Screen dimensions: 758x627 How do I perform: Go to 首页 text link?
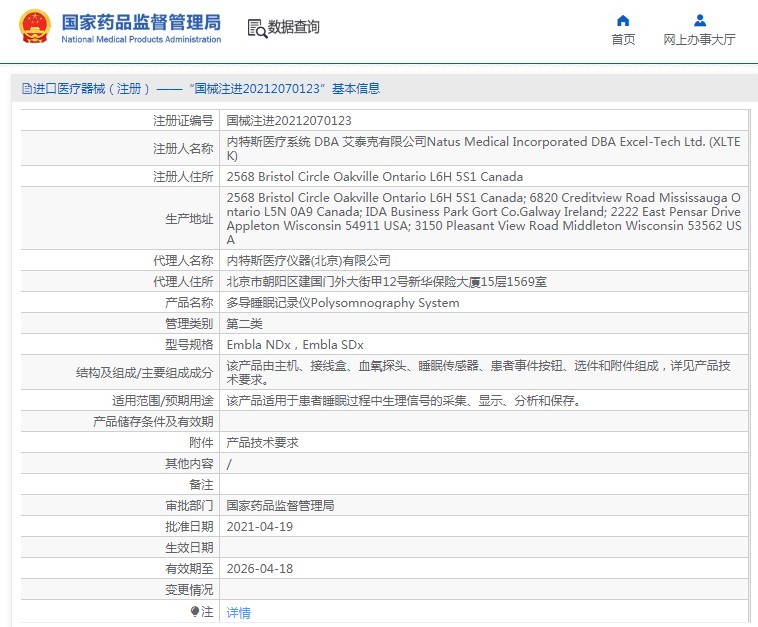click(x=623, y=40)
